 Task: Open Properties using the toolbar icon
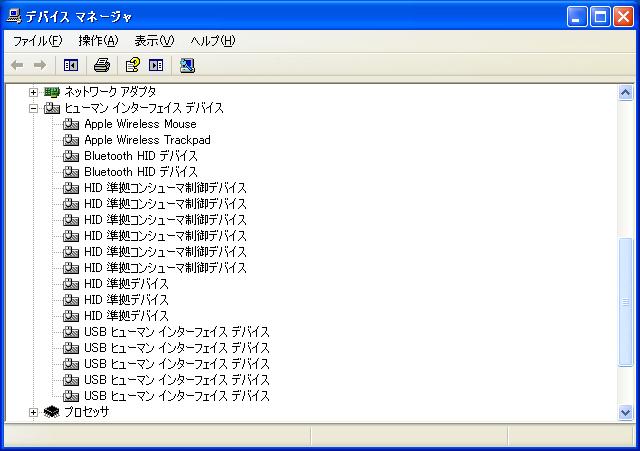(x=131, y=65)
